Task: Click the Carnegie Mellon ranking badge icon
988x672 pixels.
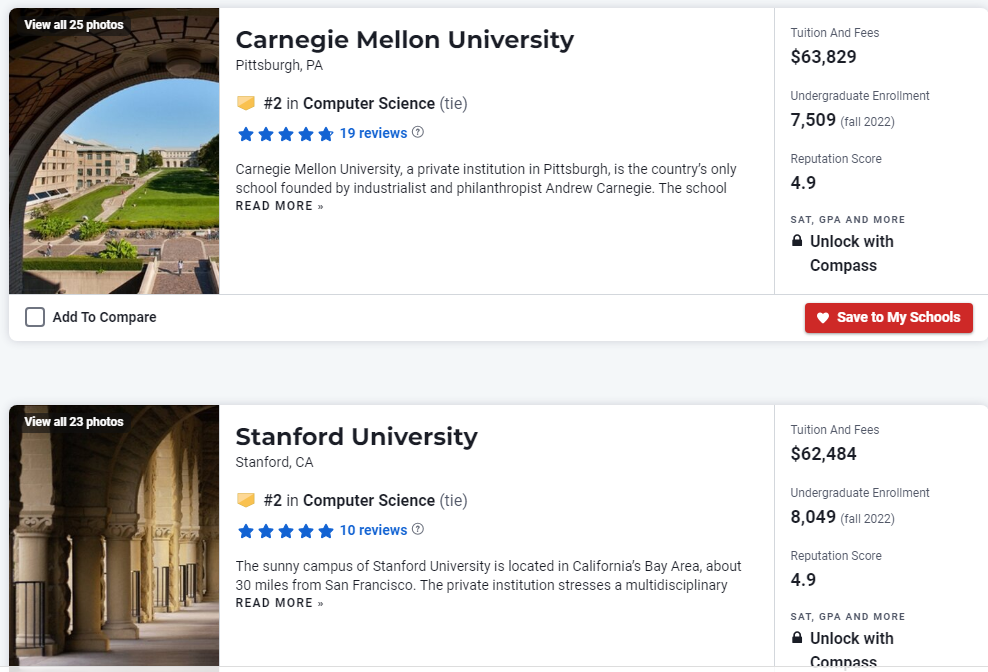Action: click(x=246, y=103)
